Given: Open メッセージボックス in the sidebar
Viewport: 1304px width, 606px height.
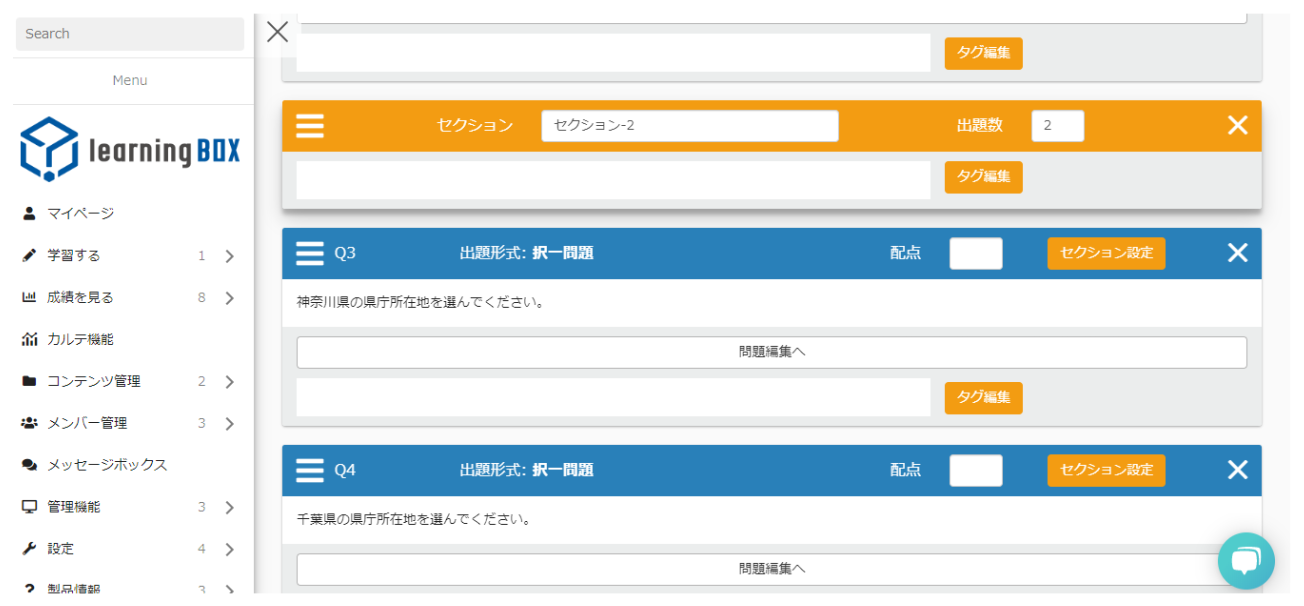Looking at the screenshot, I should [106, 466].
